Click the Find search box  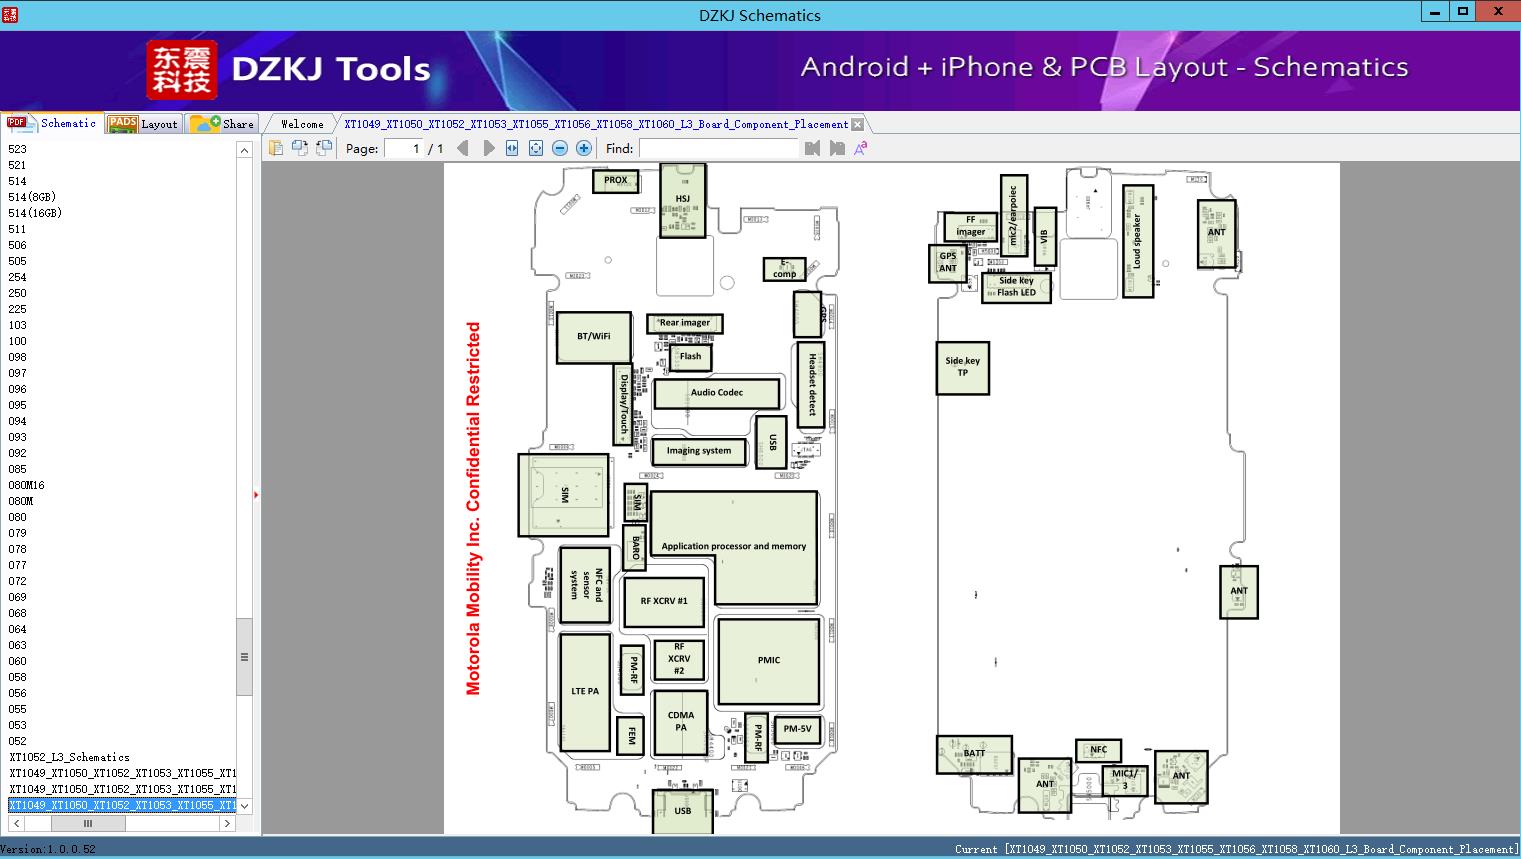click(x=719, y=148)
